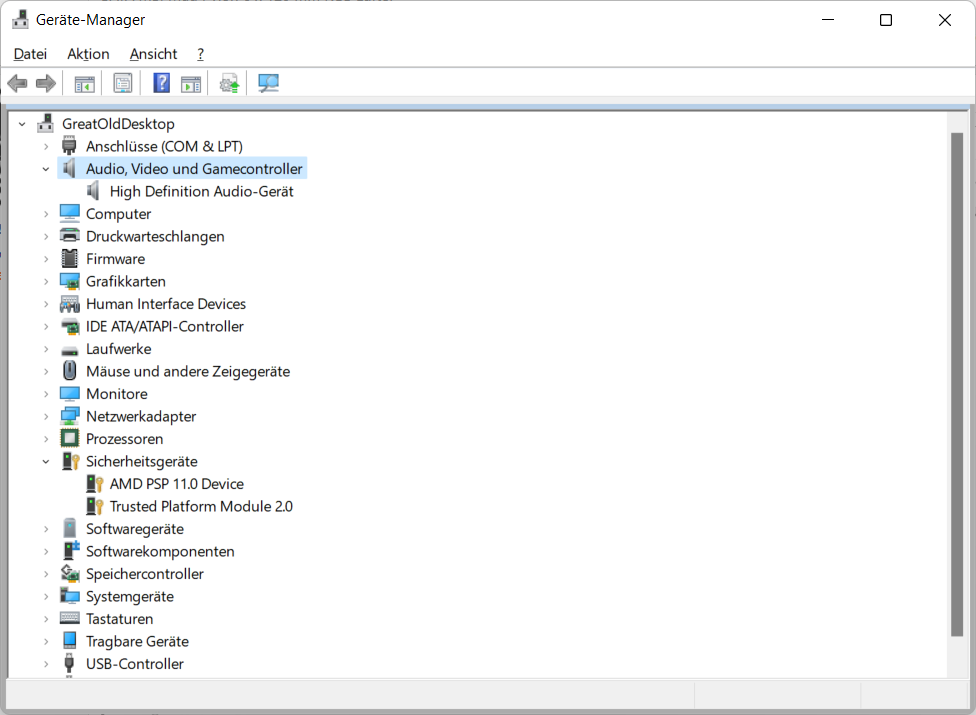
Task: Expand the Computer category chevron
Action: (x=46, y=214)
